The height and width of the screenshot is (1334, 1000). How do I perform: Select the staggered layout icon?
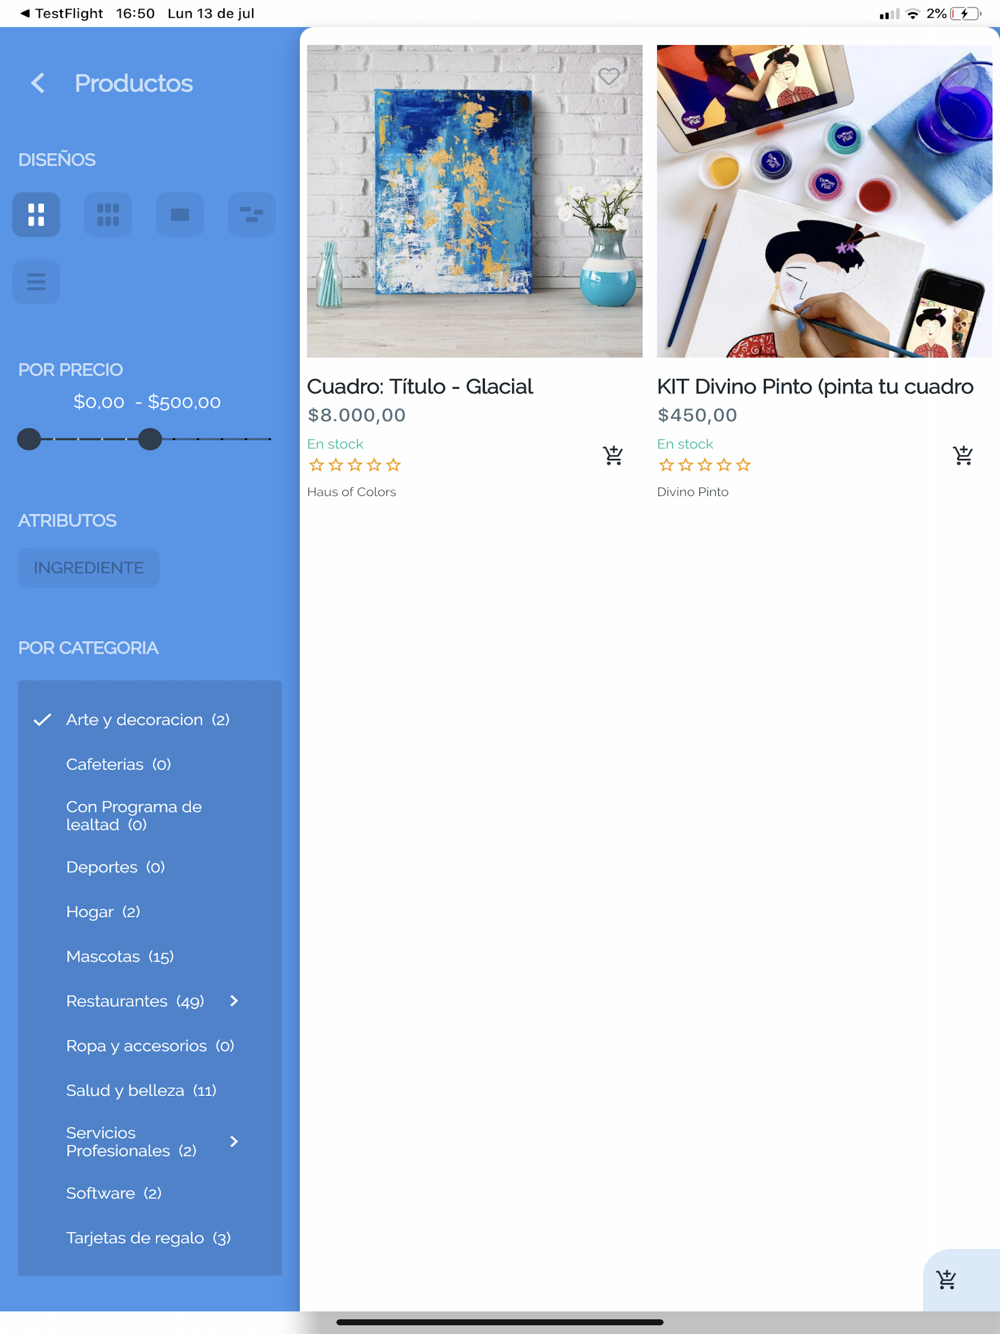coord(252,215)
